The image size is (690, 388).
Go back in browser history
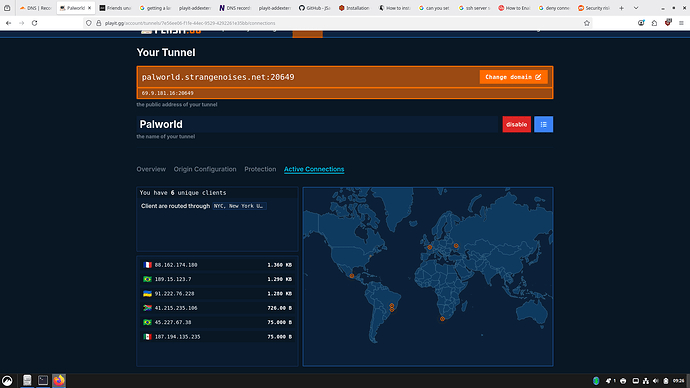[x=8, y=23]
